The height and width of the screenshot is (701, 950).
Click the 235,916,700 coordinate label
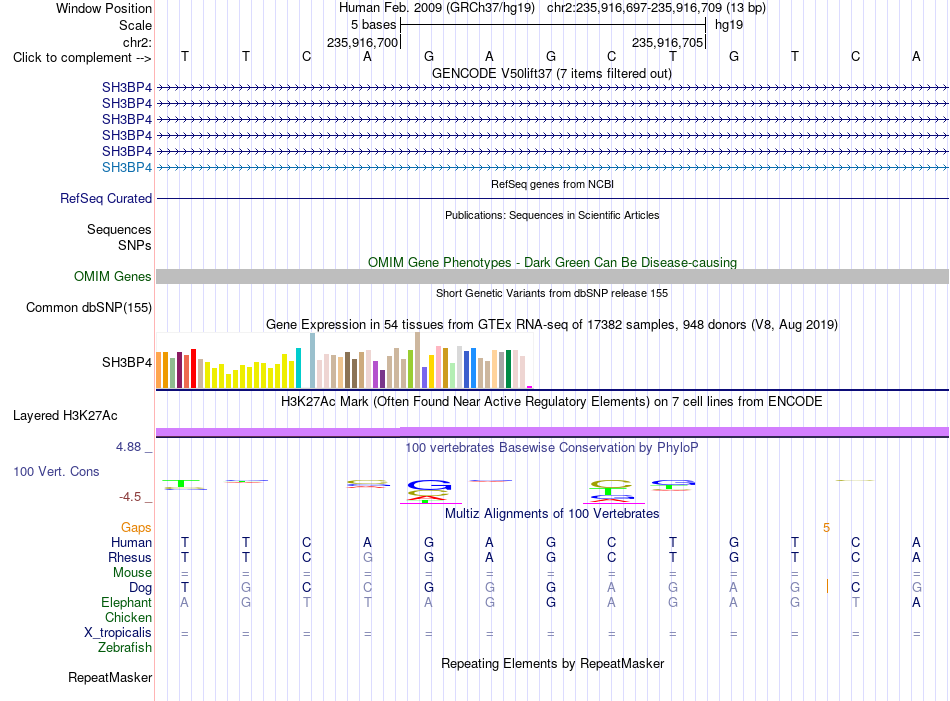[362, 42]
